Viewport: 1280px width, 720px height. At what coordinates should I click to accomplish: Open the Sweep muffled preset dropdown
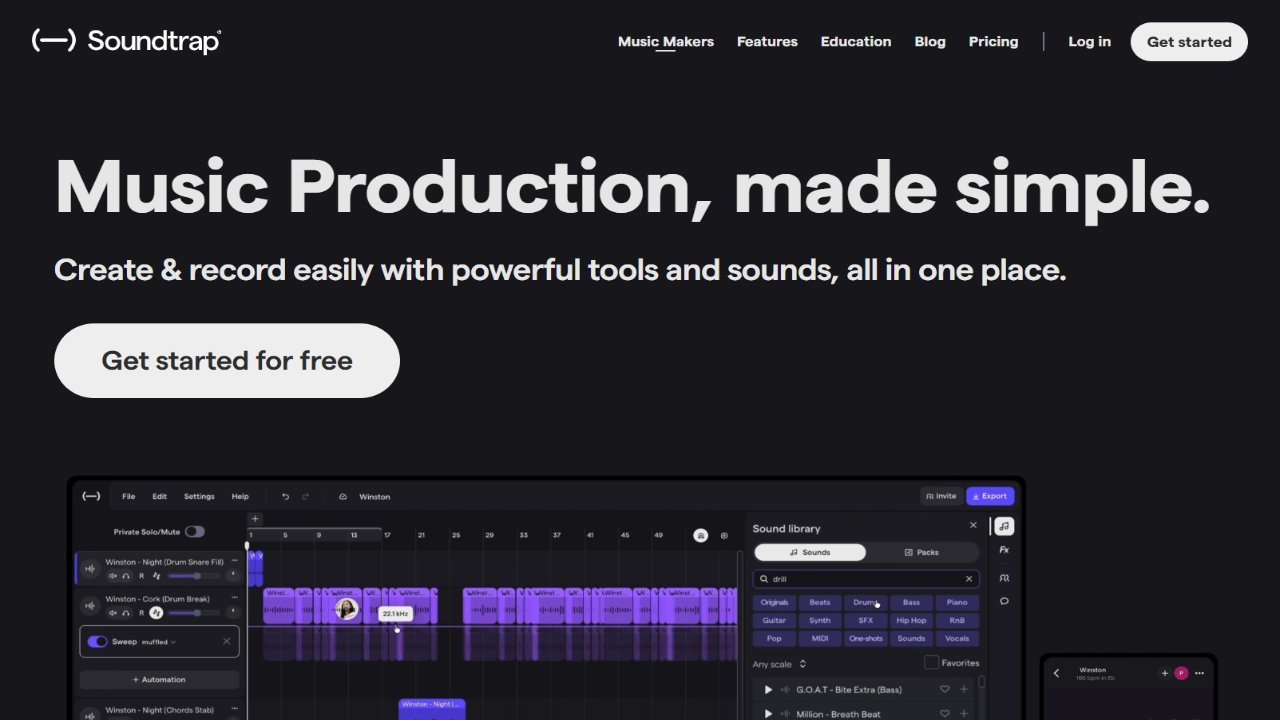[158, 642]
